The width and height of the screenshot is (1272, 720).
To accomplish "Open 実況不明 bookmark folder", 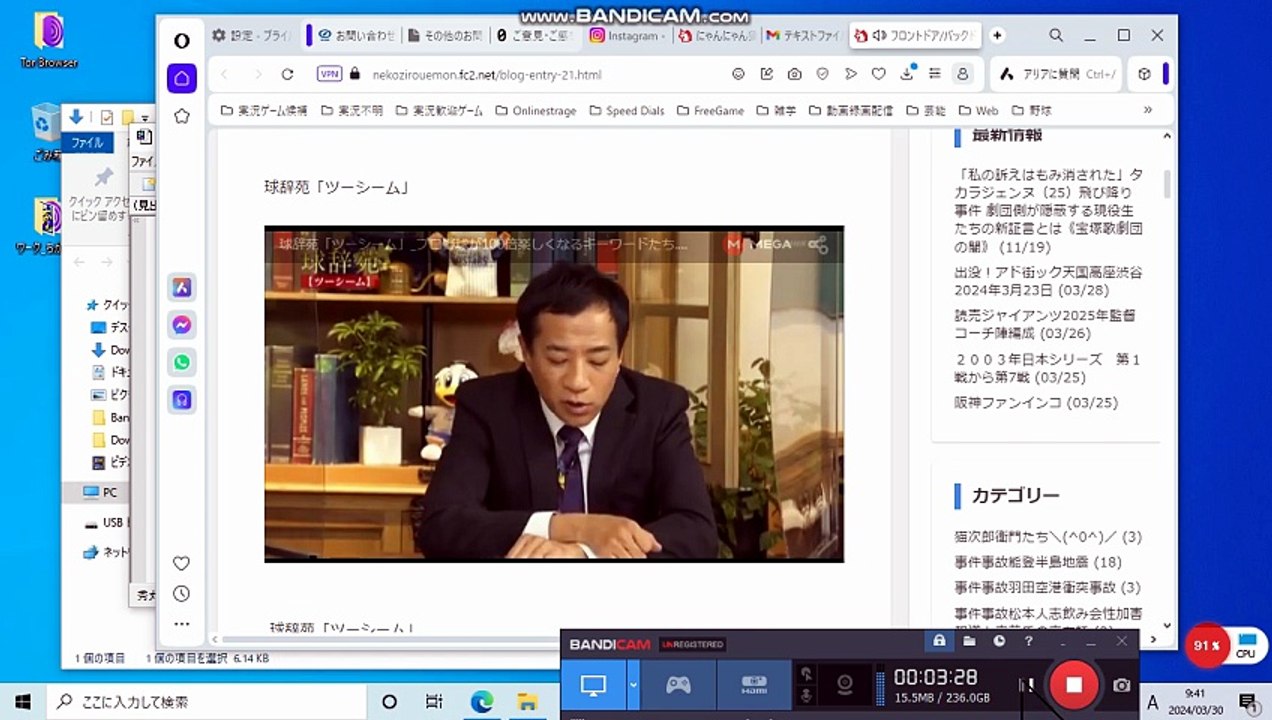I will point(352,111).
